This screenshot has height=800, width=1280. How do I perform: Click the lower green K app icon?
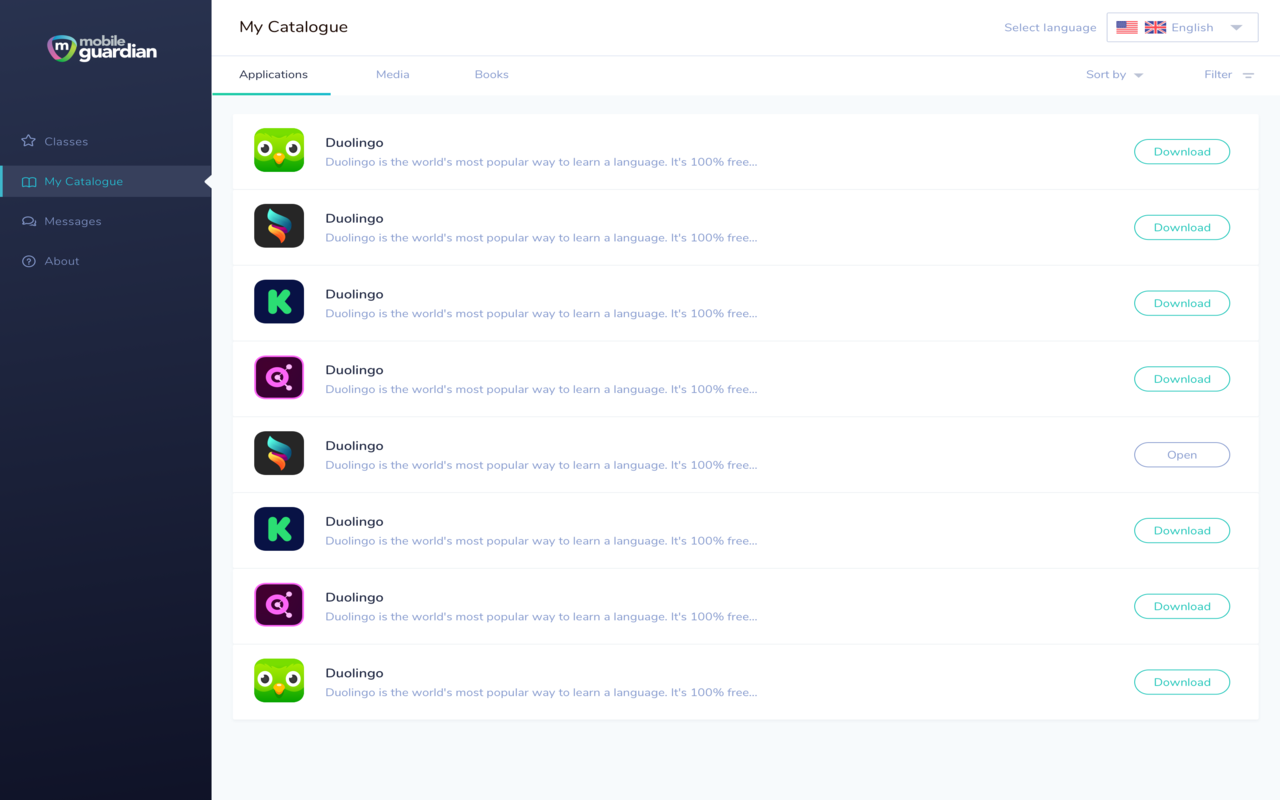click(279, 530)
